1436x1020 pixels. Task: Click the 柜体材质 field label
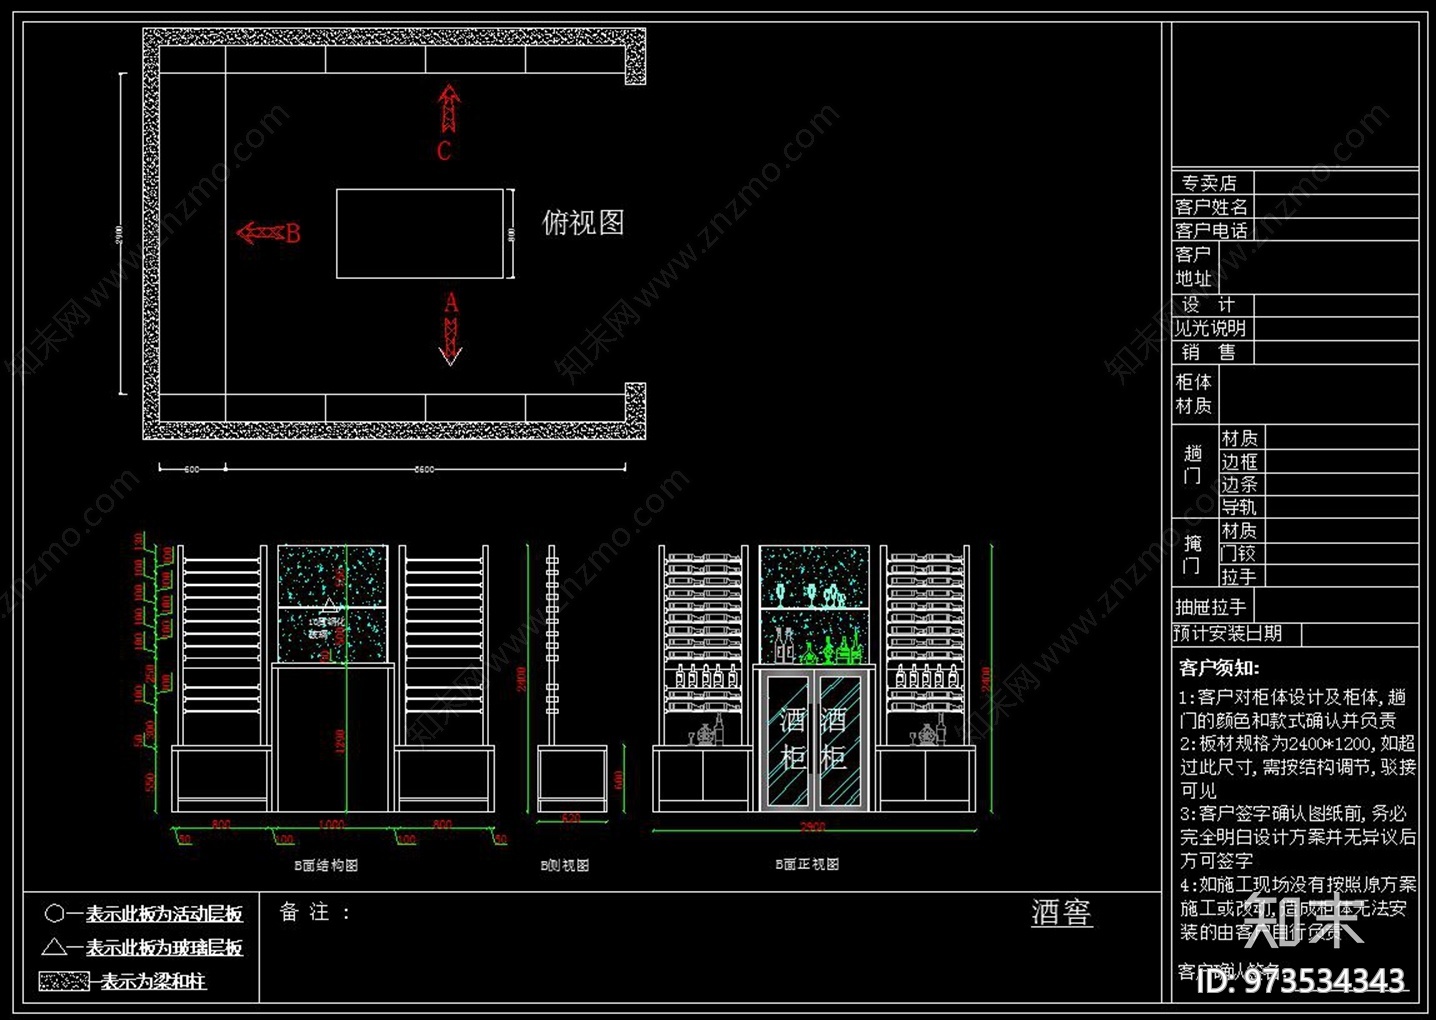click(x=1194, y=394)
